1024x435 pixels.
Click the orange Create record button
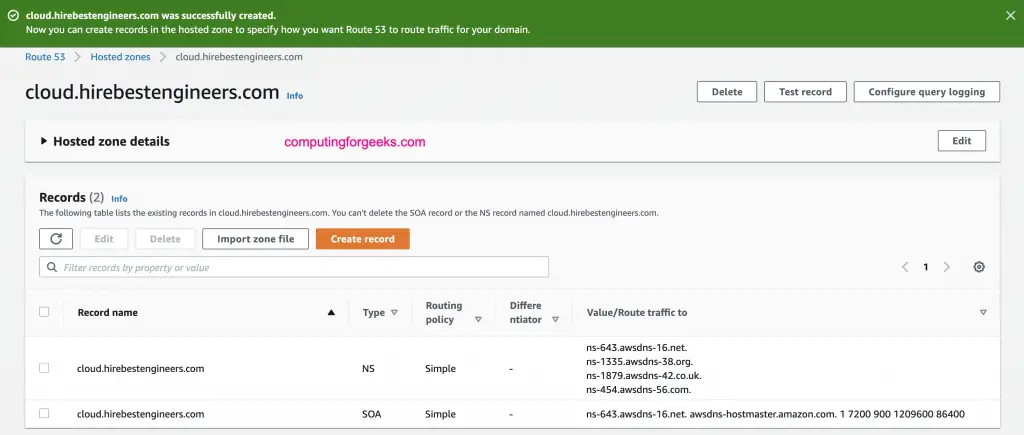coord(362,239)
